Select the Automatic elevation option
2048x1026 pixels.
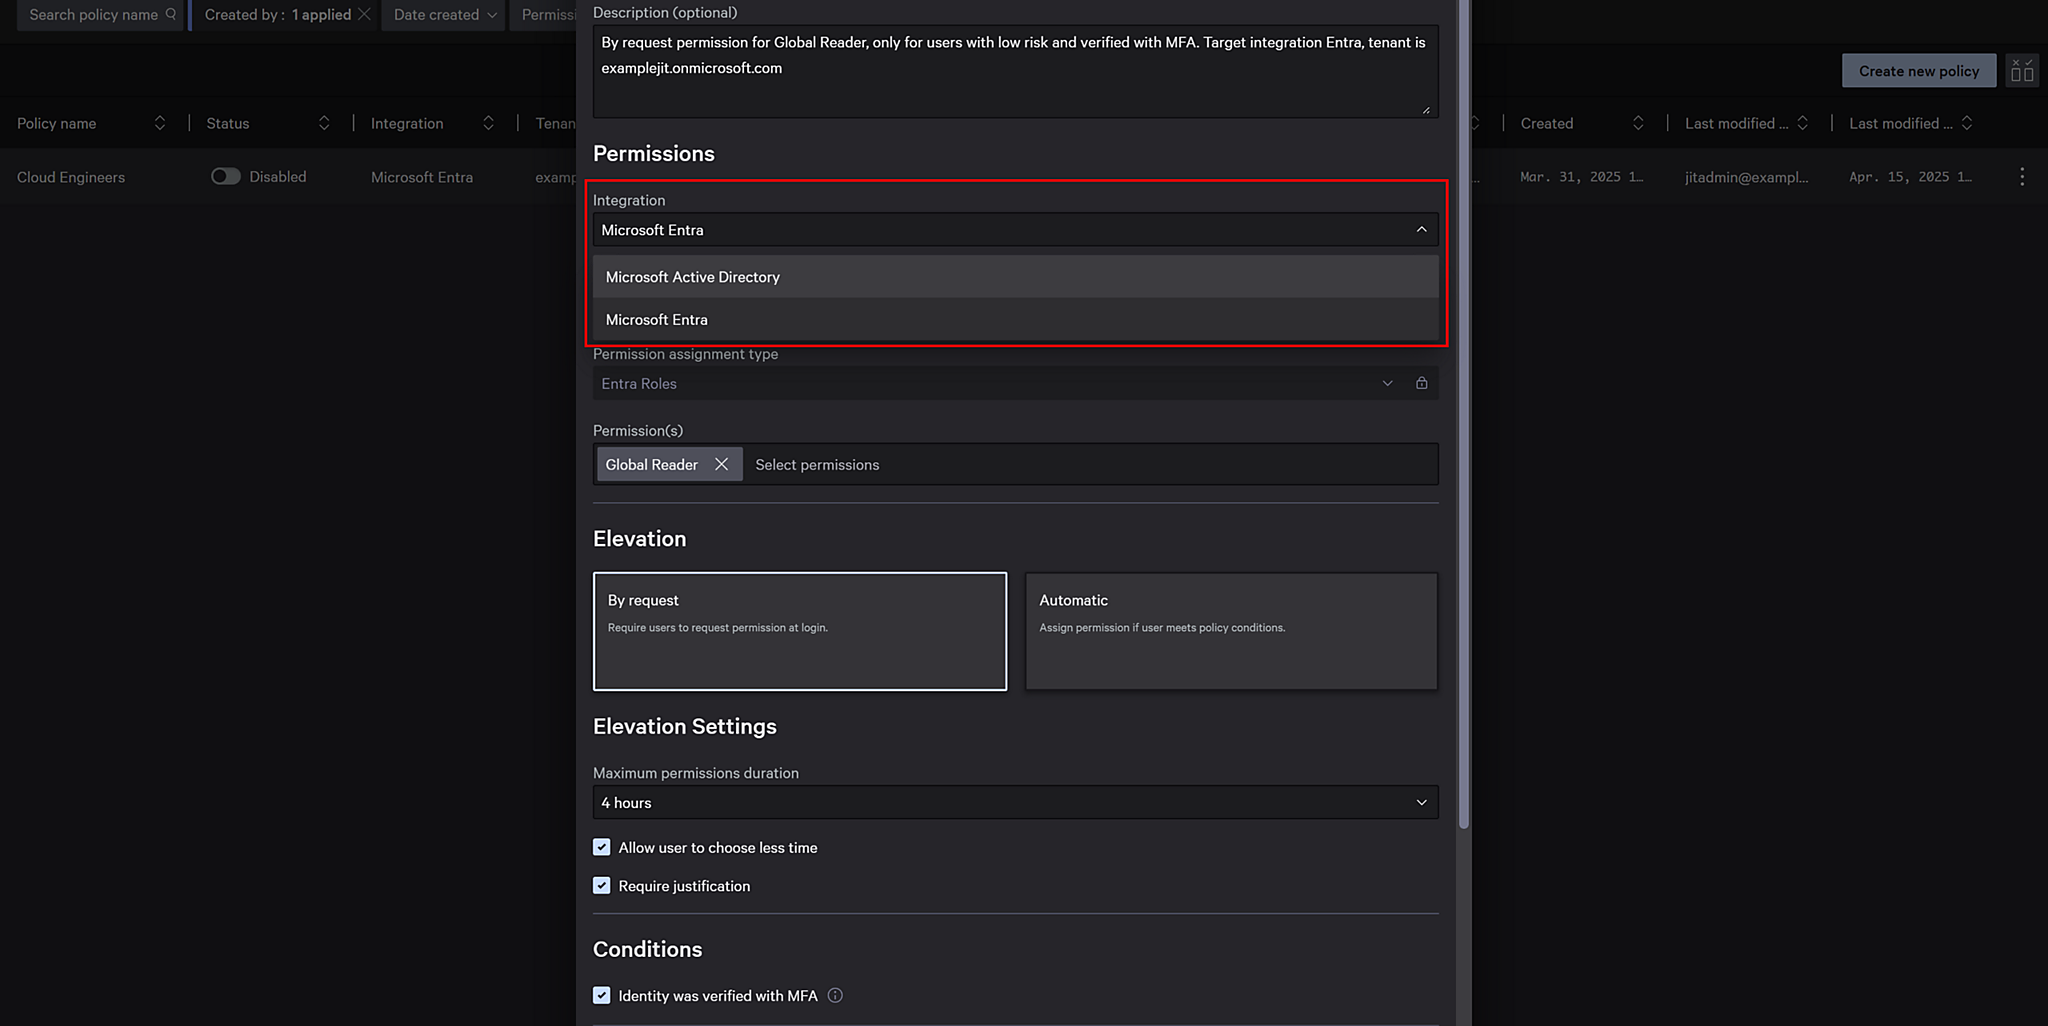click(1230, 631)
